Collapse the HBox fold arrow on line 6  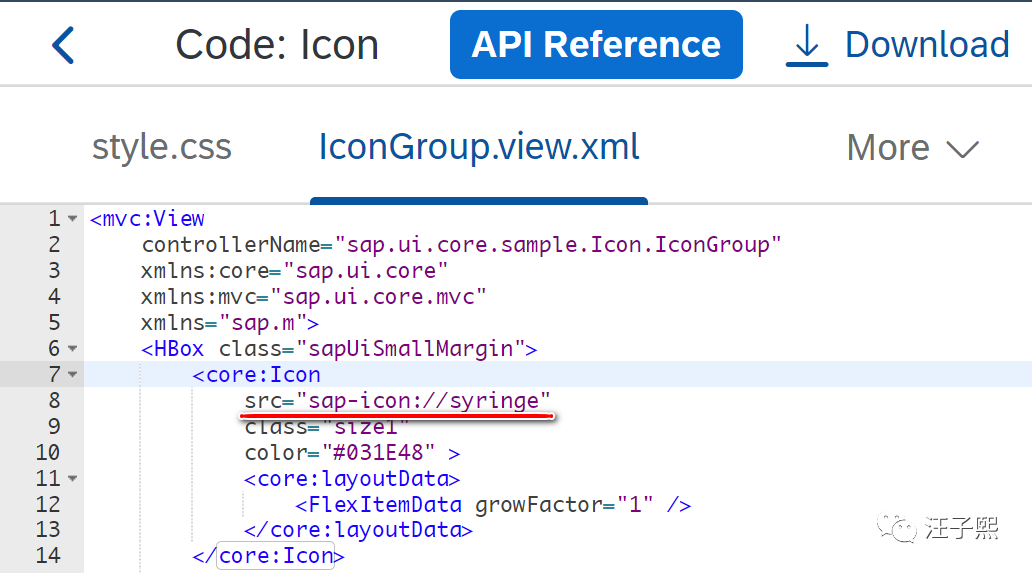point(72,349)
